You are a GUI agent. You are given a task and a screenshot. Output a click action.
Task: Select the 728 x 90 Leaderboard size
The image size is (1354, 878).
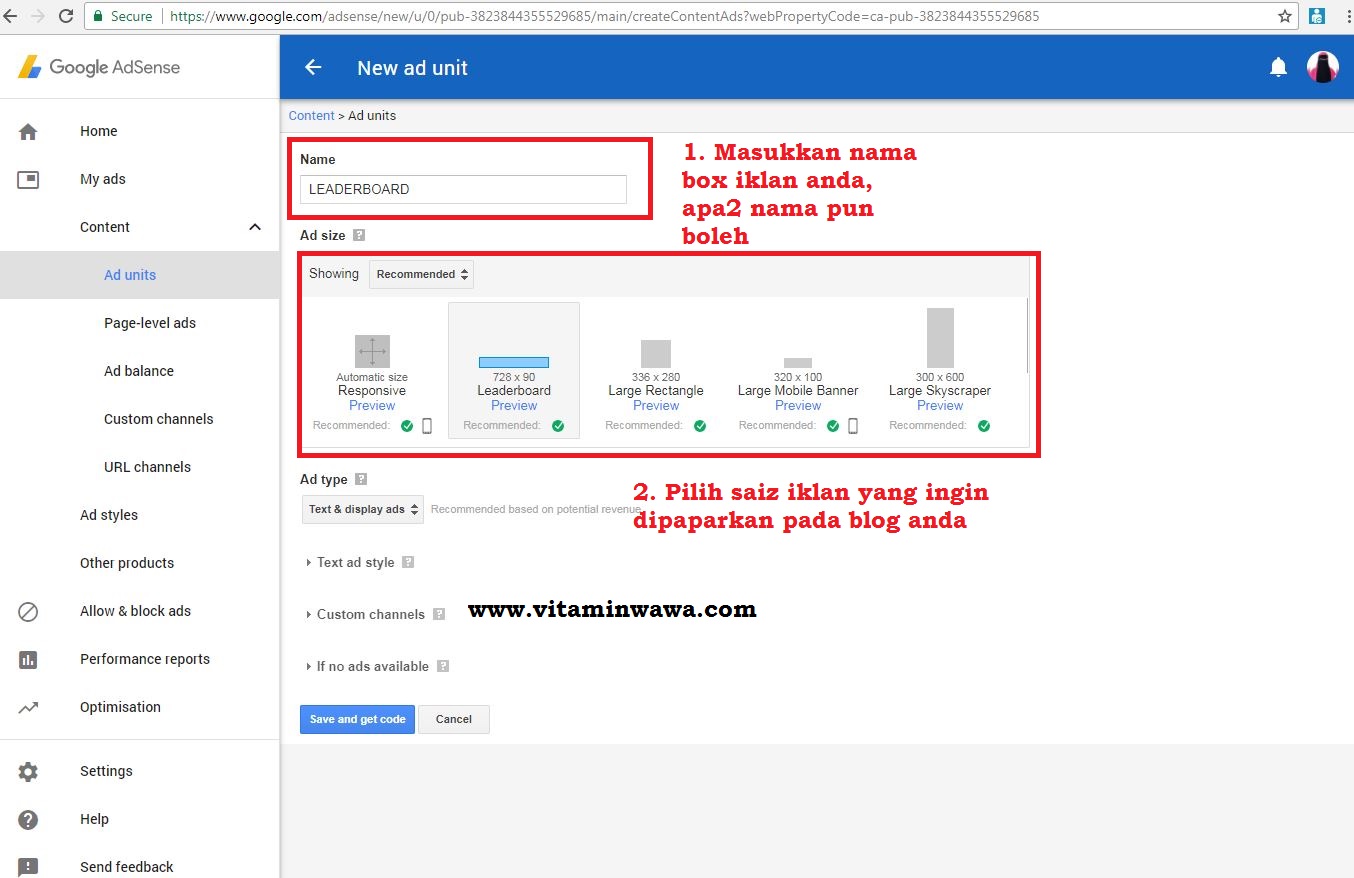click(x=514, y=370)
